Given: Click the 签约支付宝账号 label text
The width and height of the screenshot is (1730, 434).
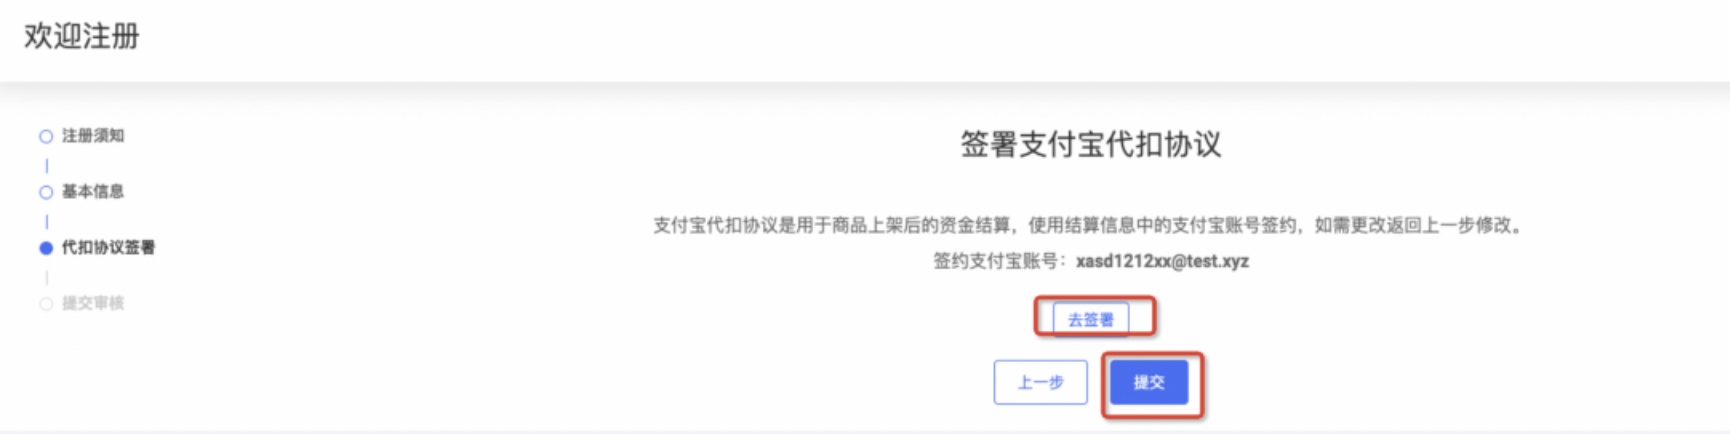Looking at the screenshot, I should (x=995, y=261).
